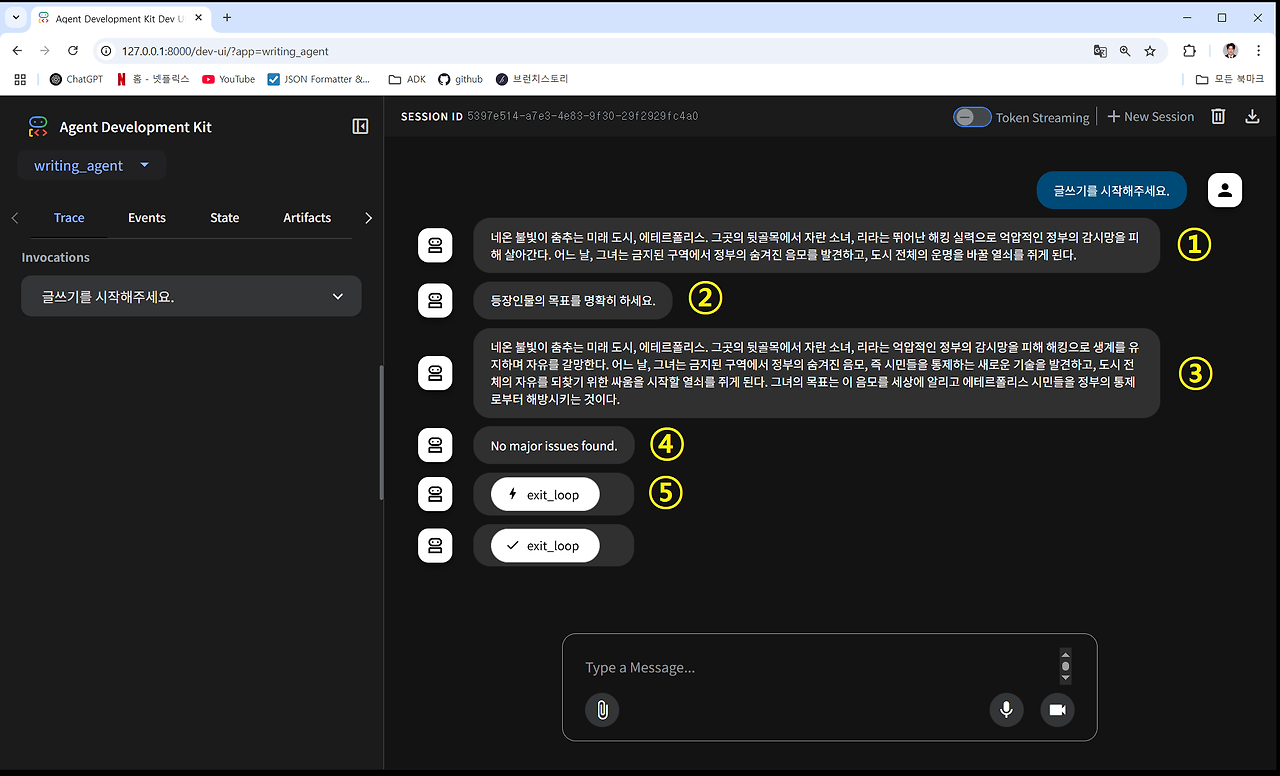Screen dimensions: 1280x776
Task: Switch to the Artifacts tab
Action: 307,218
